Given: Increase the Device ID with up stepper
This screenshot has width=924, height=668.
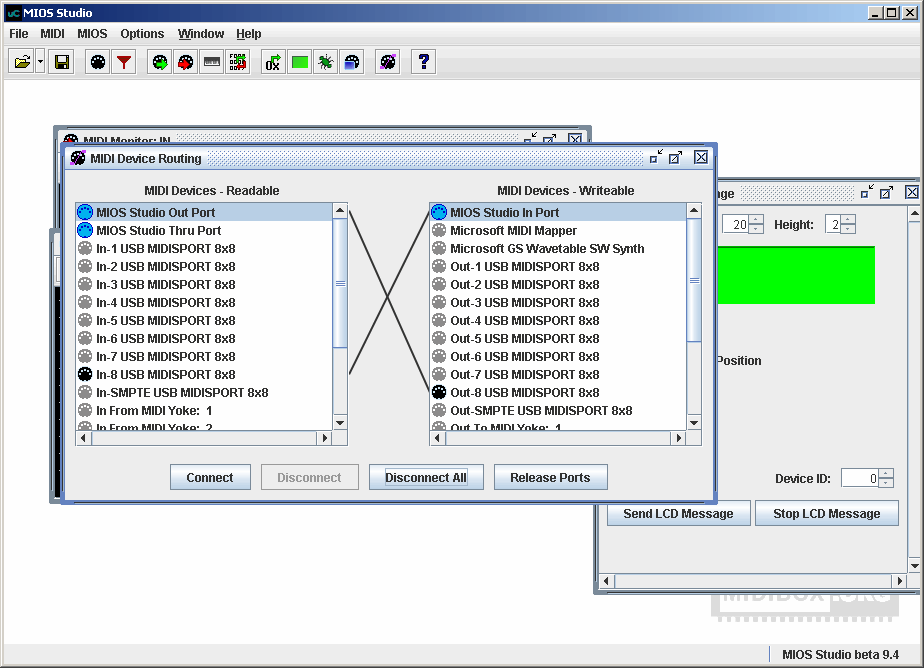Looking at the screenshot, I should coord(886,473).
